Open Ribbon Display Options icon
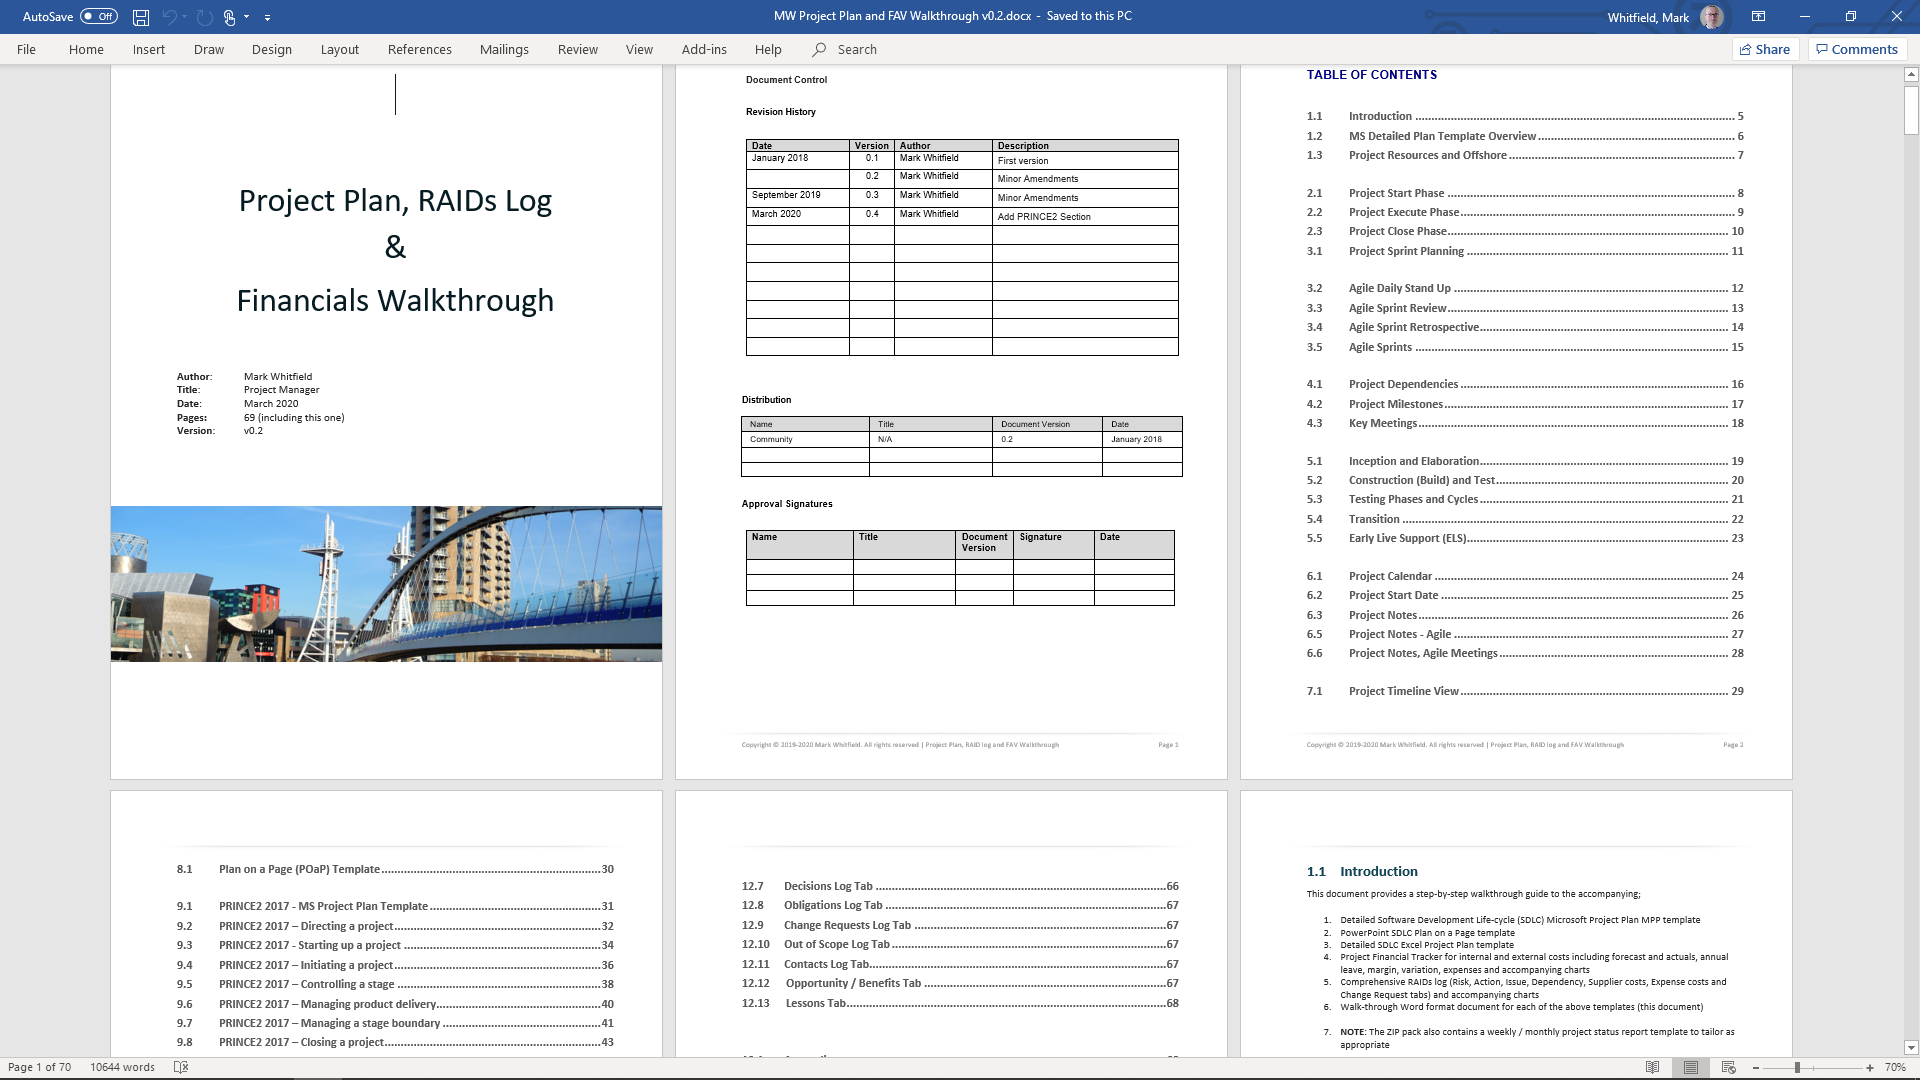 (x=1758, y=17)
